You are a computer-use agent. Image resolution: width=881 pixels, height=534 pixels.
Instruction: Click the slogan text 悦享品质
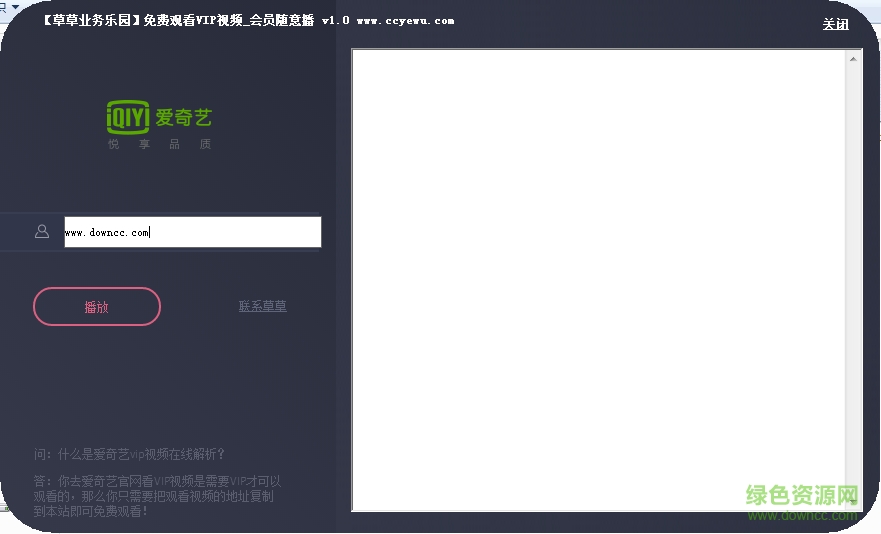pyautogui.click(x=160, y=144)
